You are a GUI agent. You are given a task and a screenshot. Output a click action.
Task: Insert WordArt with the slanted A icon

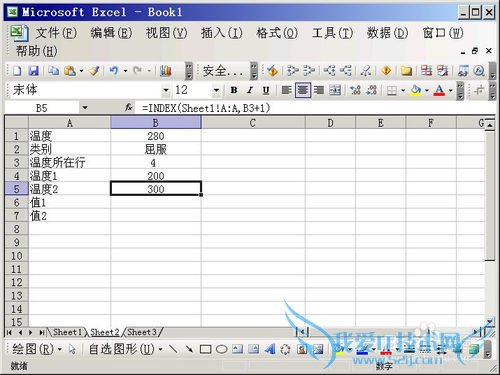[x=270, y=349]
